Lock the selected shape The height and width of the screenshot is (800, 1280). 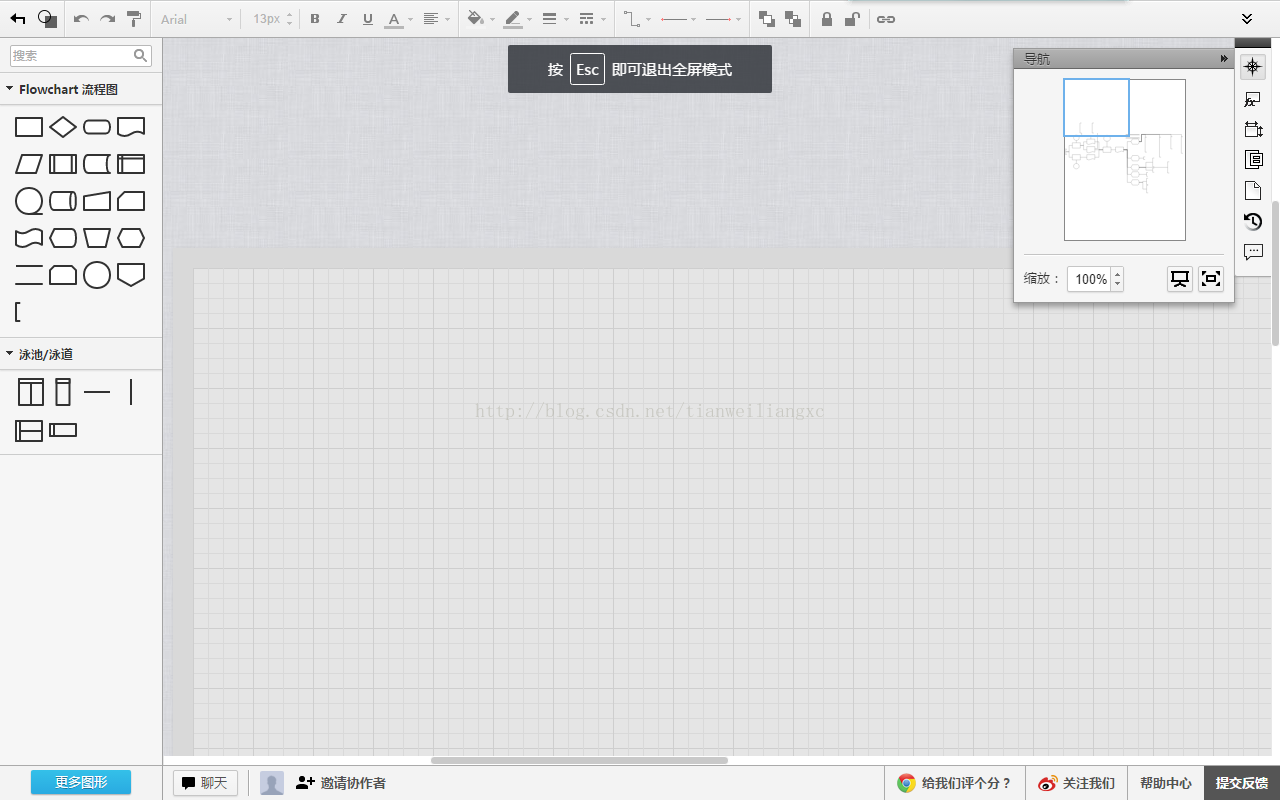click(x=827, y=19)
